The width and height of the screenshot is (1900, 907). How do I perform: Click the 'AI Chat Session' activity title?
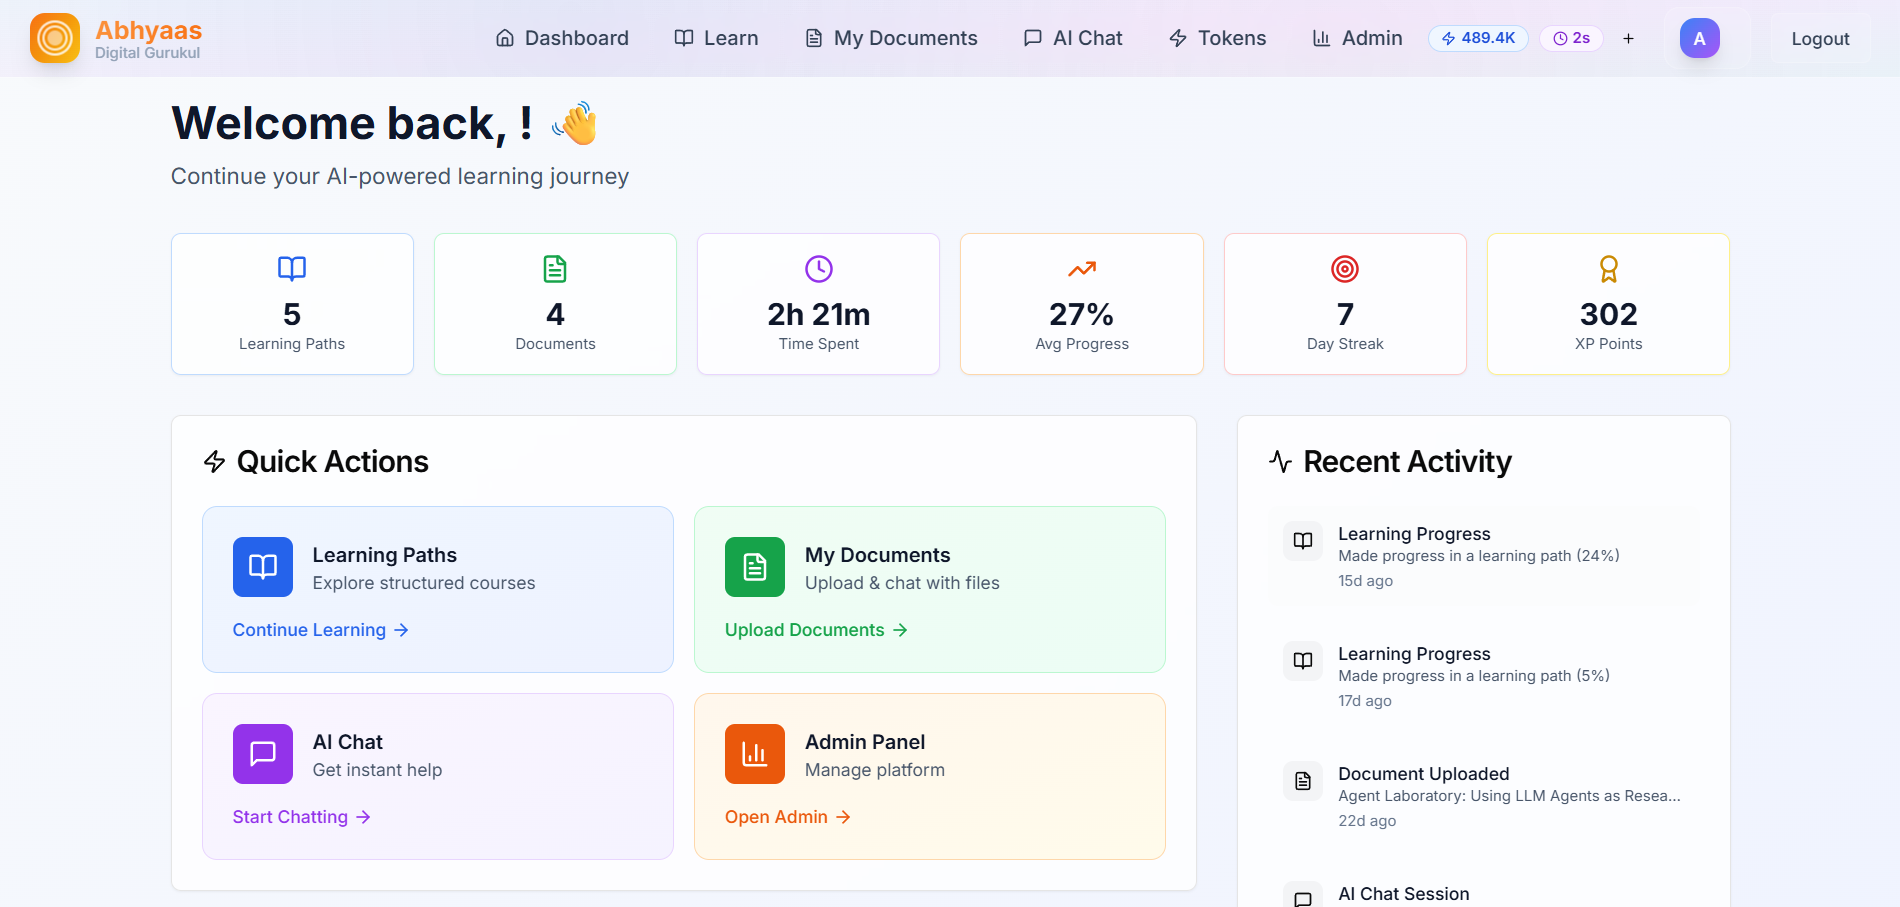[1404, 894]
